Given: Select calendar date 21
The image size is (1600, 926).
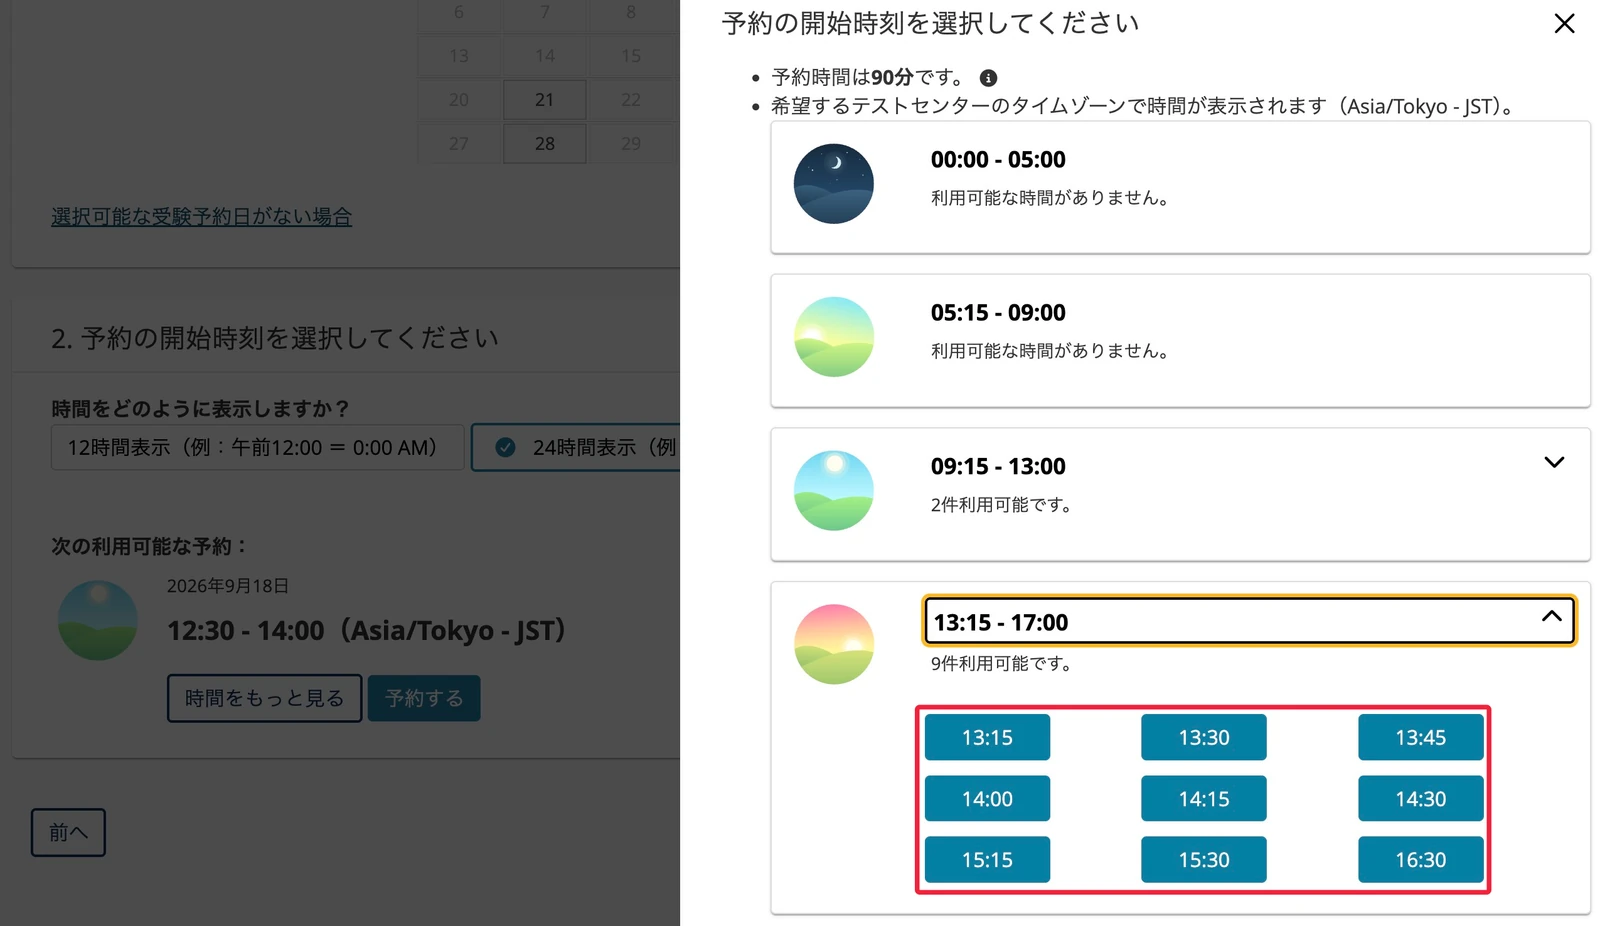Looking at the screenshot, I should (x=545, y=100).
